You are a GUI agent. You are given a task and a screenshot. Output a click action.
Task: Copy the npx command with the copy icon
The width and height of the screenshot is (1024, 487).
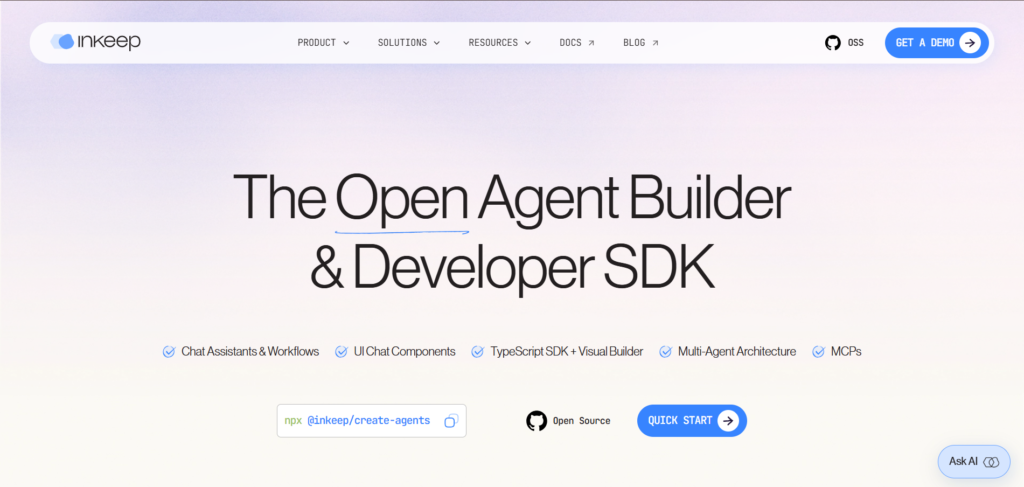451,421
